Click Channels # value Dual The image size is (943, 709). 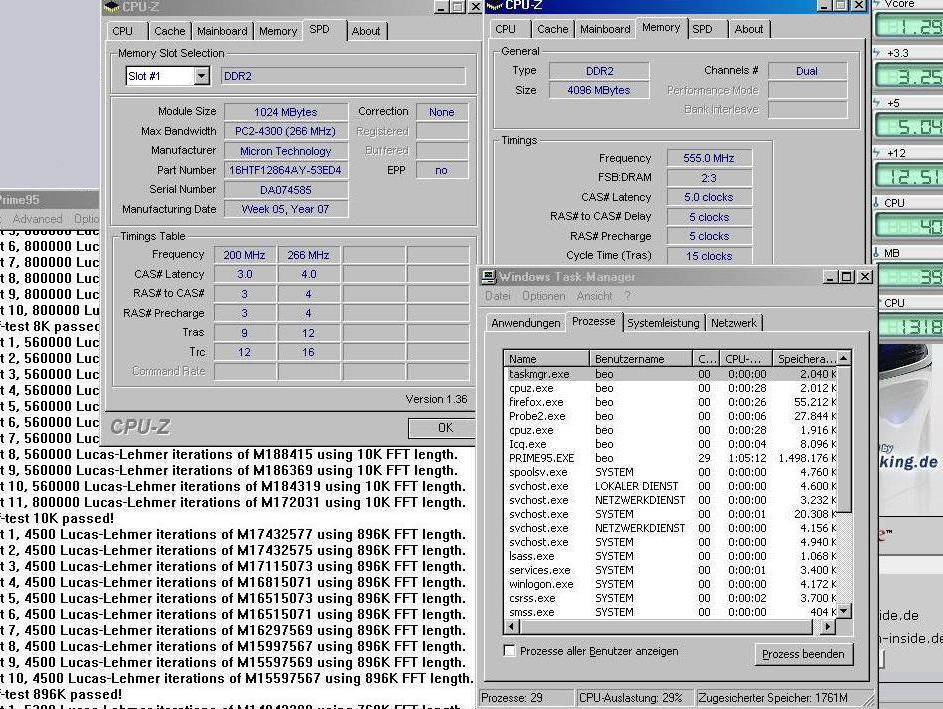(x=807, y=71)
